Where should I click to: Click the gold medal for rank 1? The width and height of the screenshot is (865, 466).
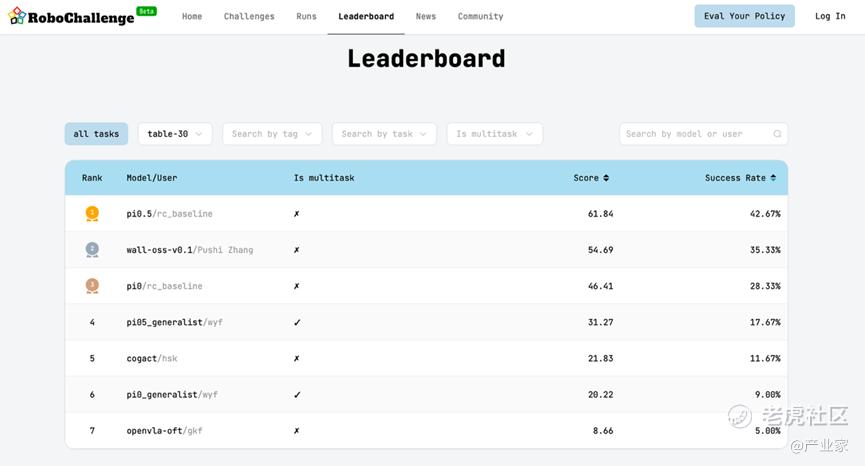92,213
